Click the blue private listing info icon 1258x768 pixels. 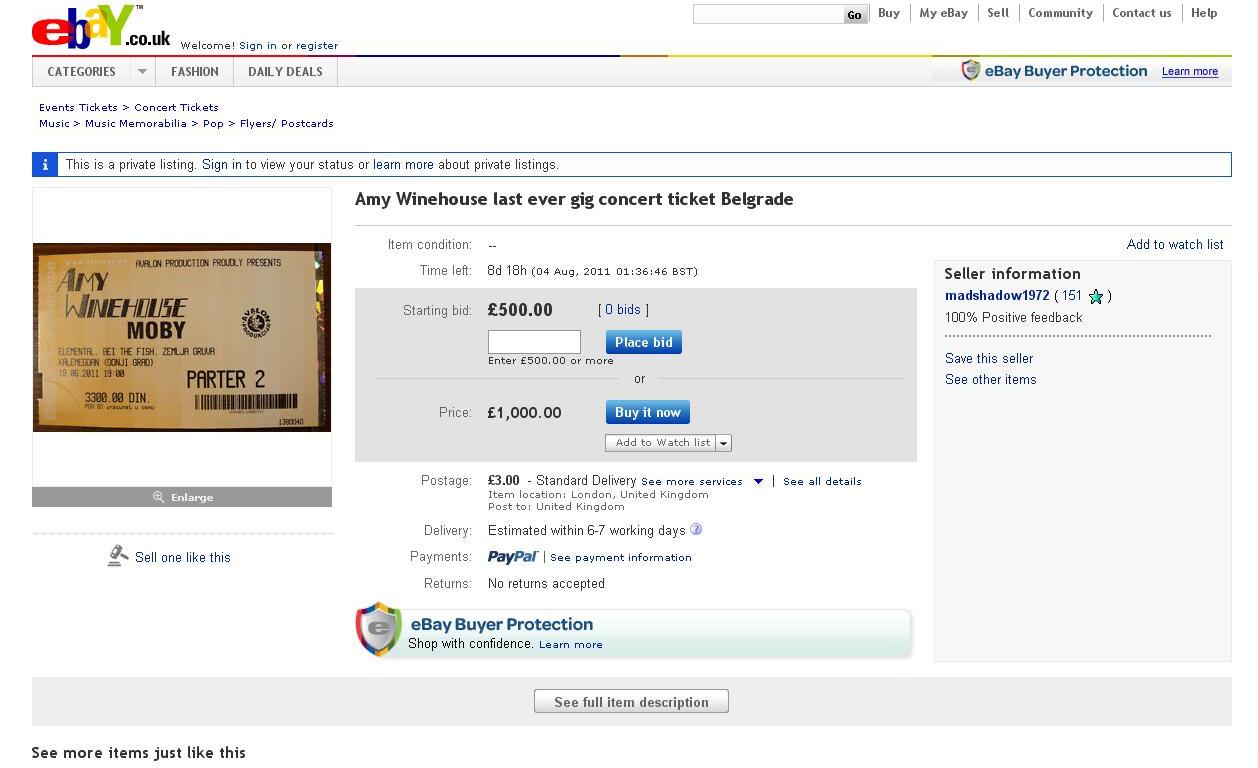[x=45, y=165]
